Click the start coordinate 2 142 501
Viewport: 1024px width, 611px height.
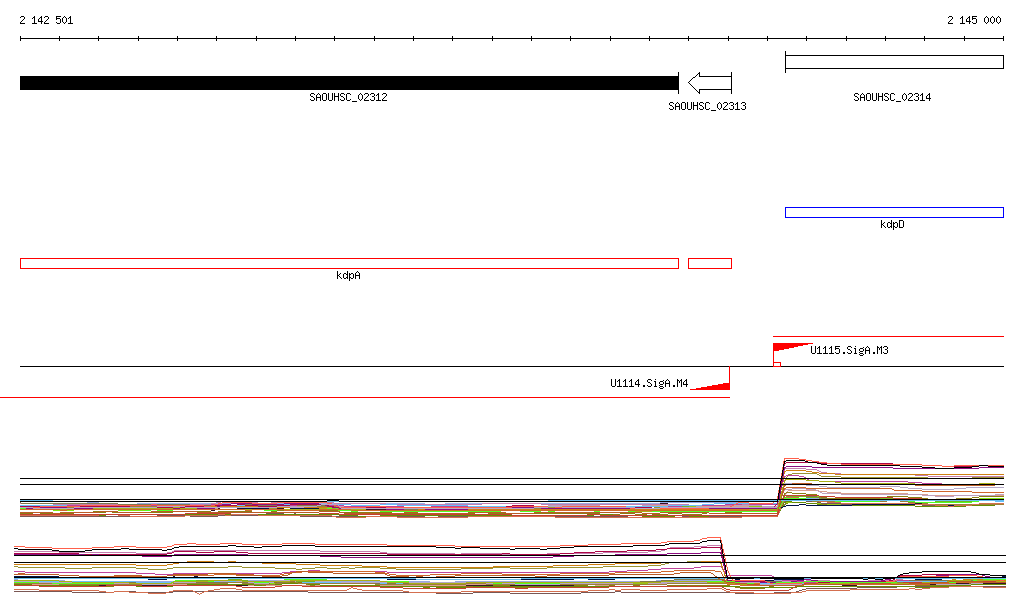[x=46, y=20]
